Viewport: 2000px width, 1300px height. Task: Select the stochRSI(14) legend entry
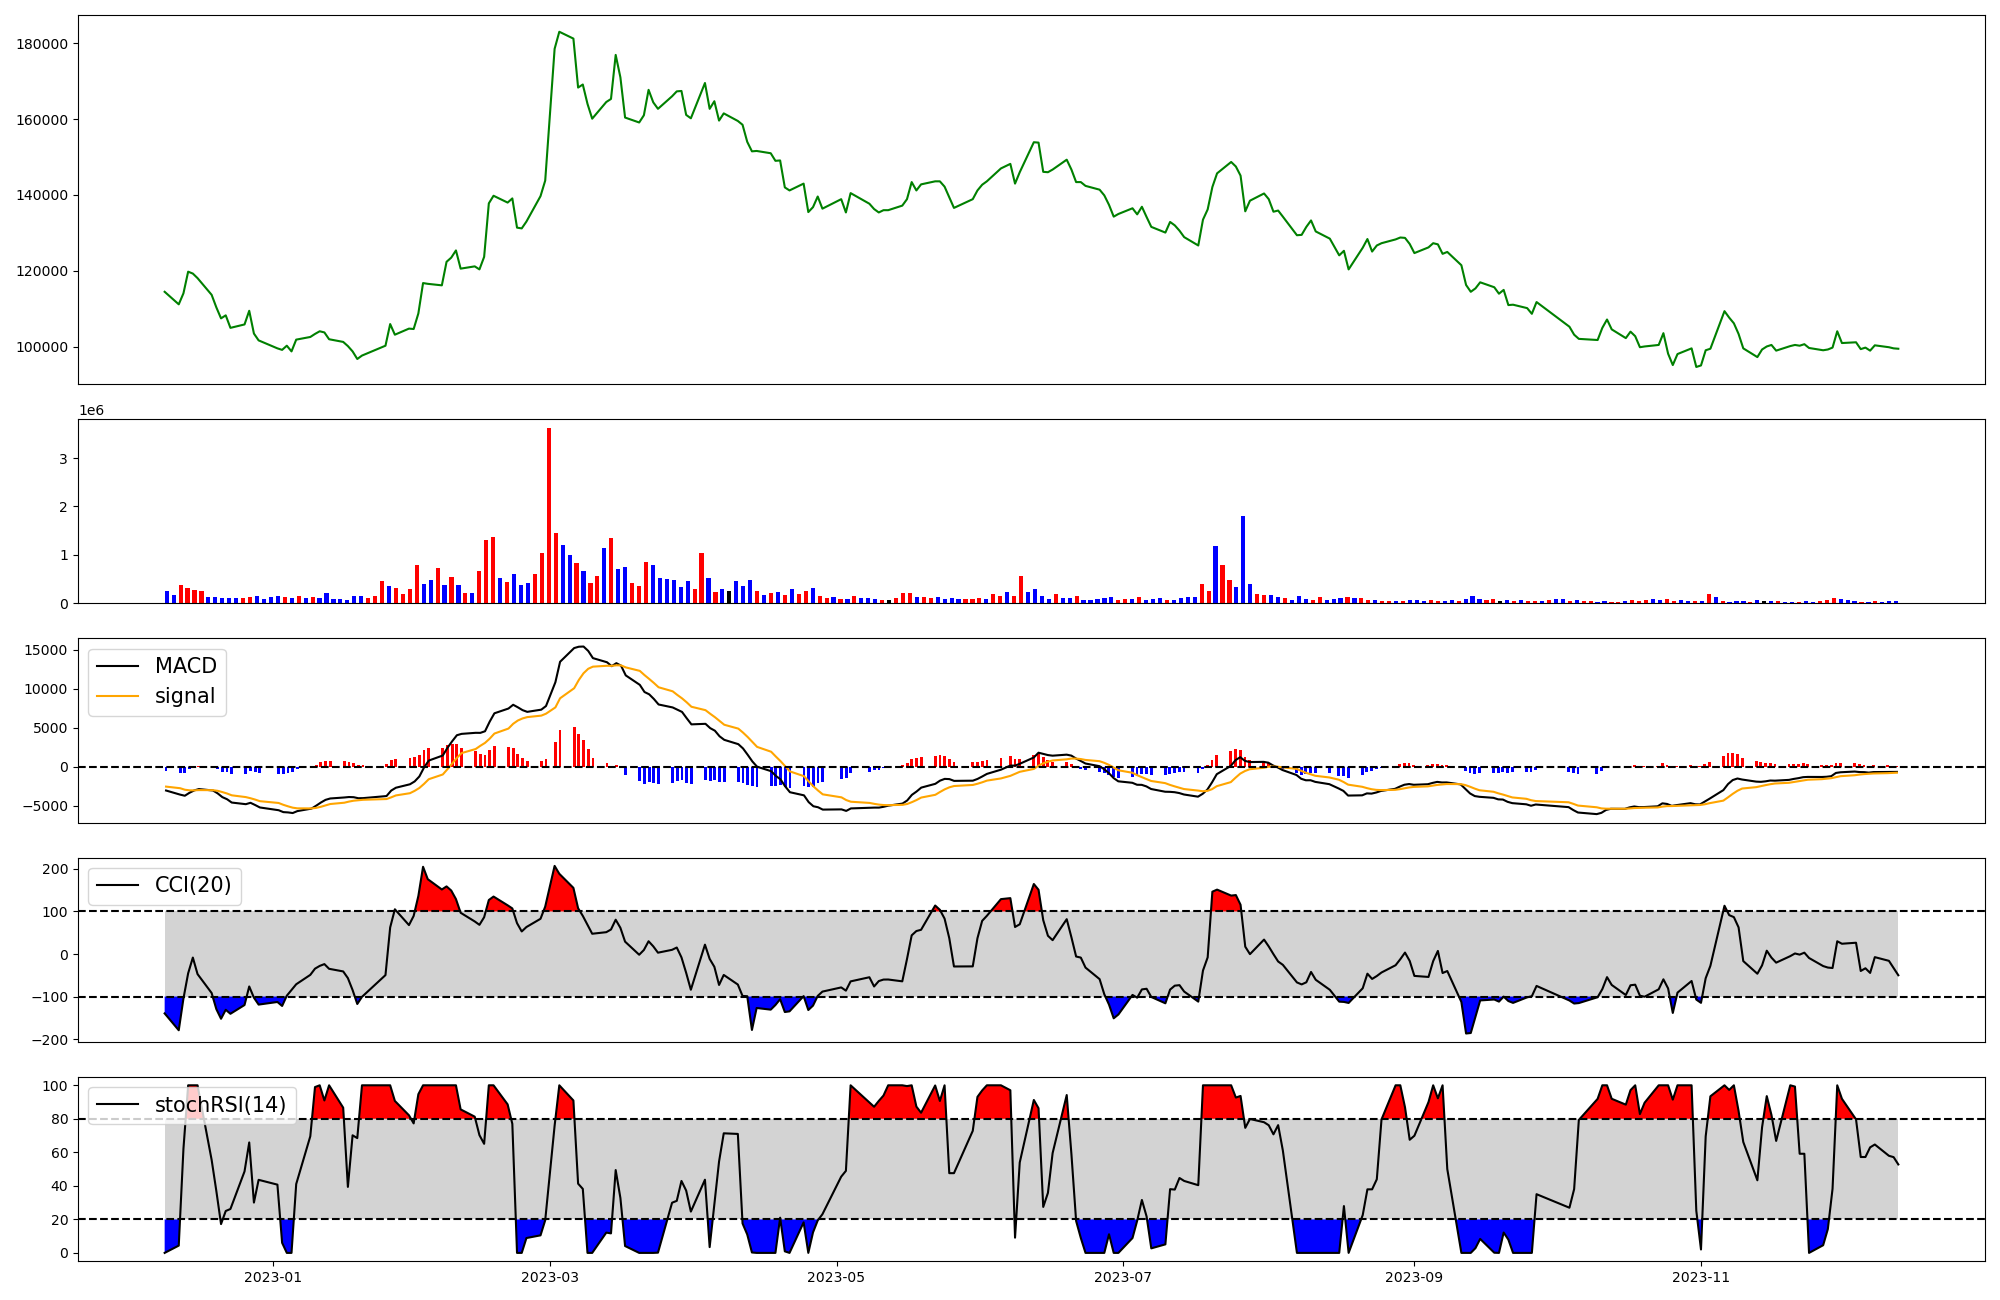pos(219,1105)
